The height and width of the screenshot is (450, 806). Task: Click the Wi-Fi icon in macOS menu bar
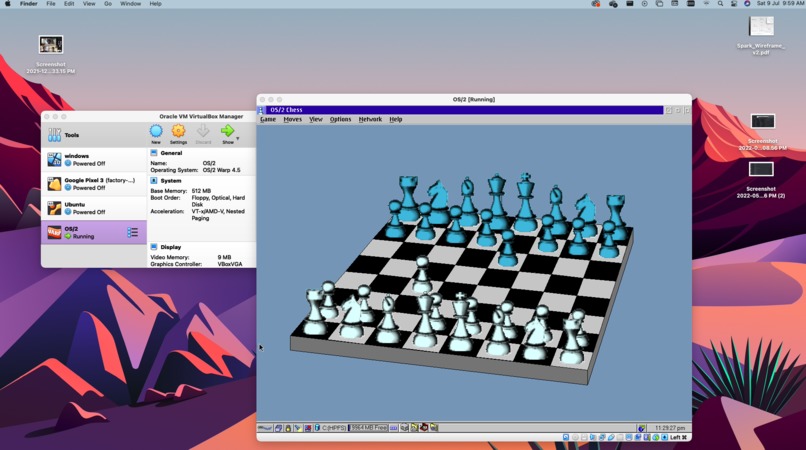point(706,4)
